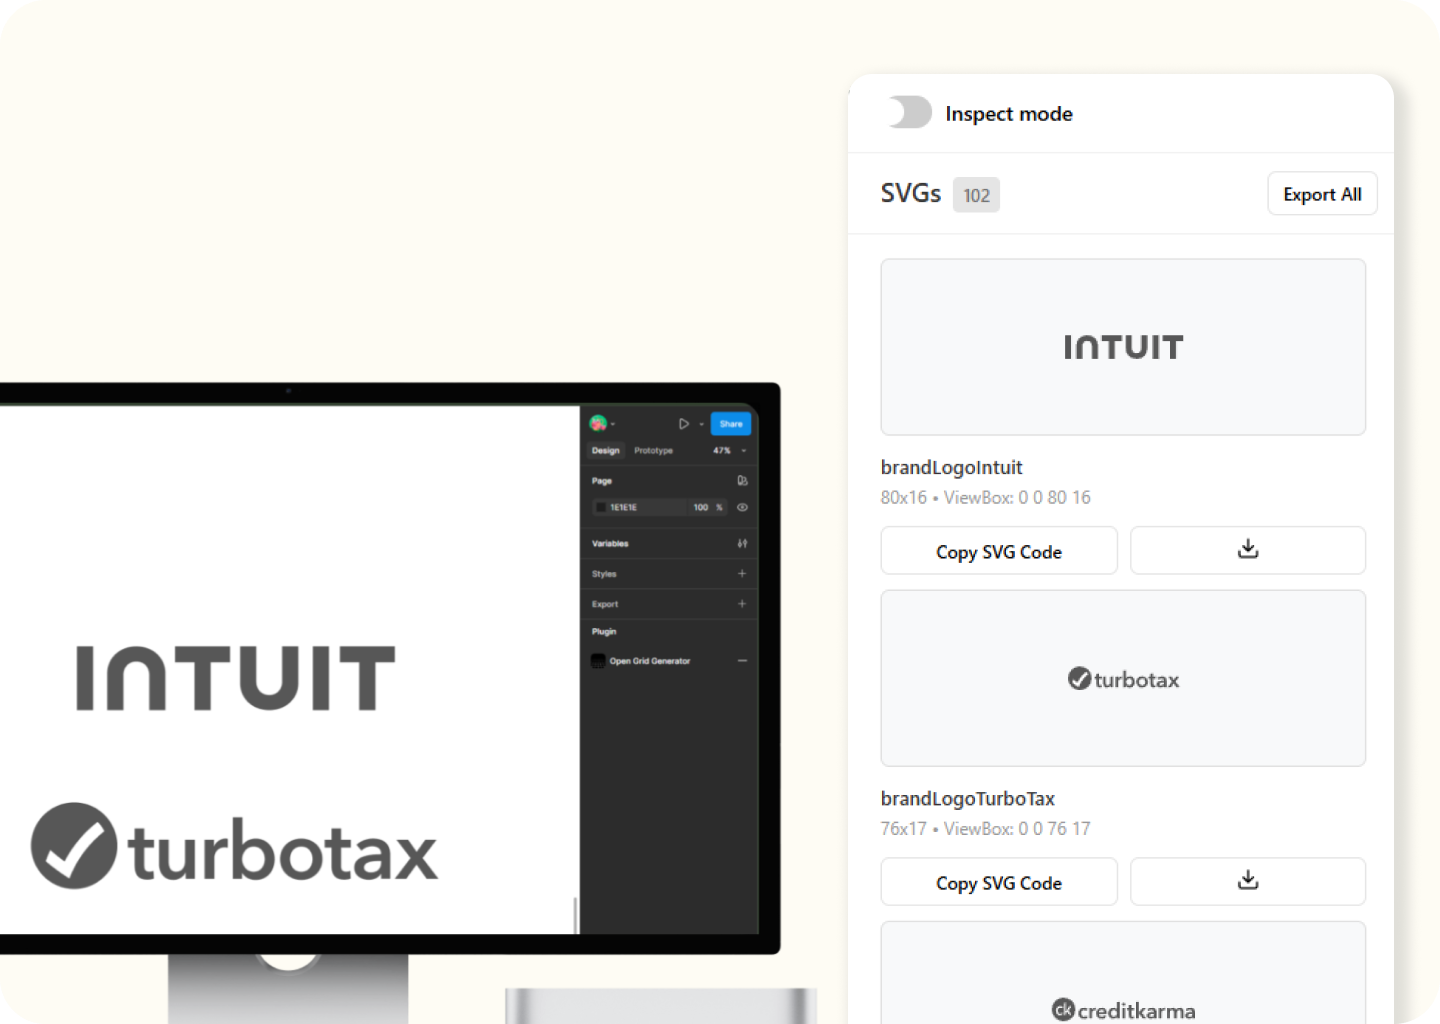Toggle the Inspect mode switch
This screenshot has width=1440, height=1024.
[x=909, y=113]
